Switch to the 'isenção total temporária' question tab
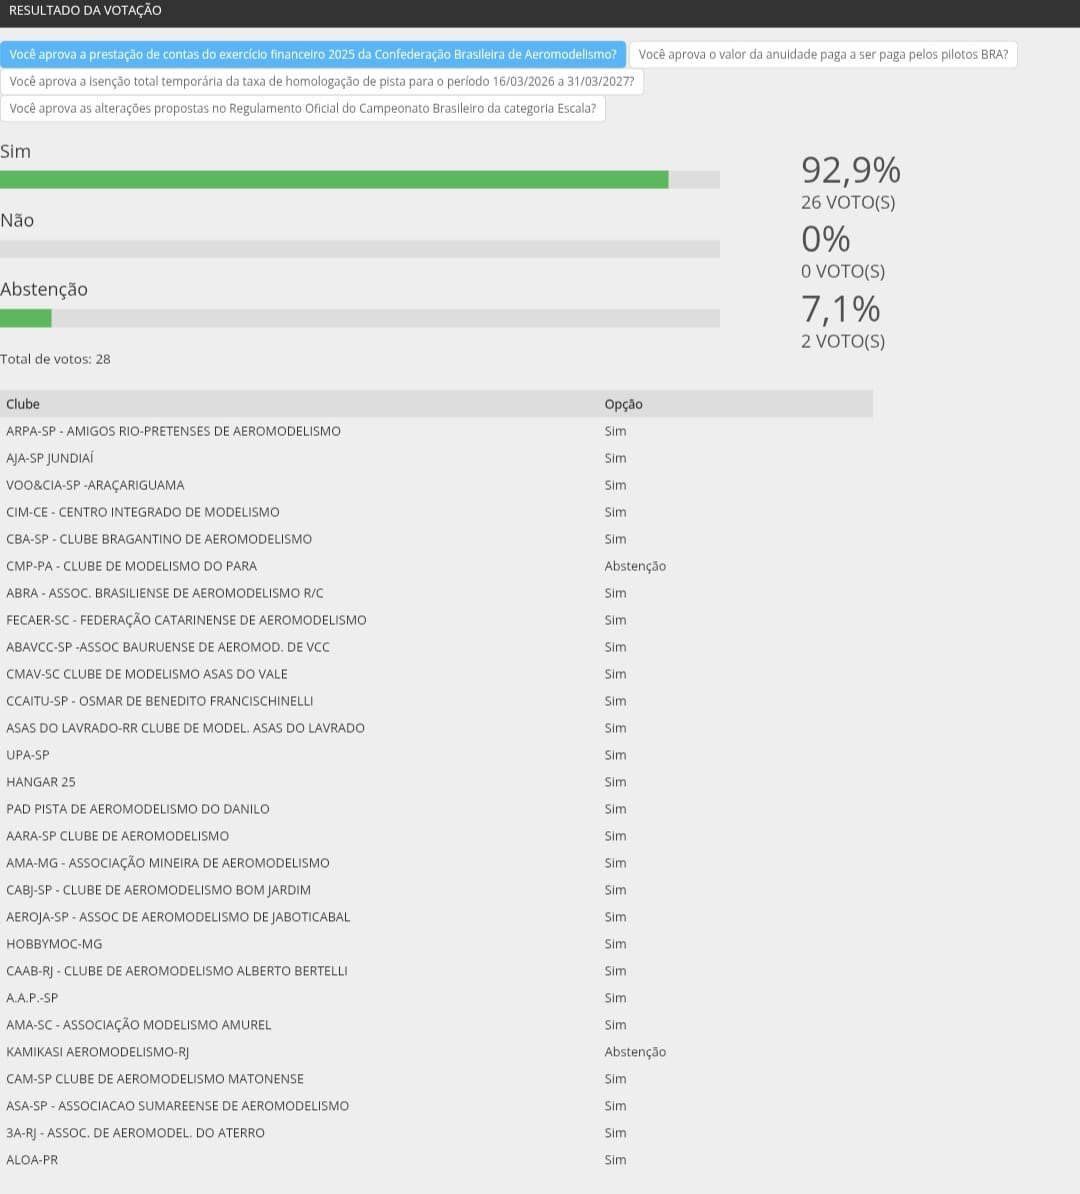This screenshot has width=1080, height=1194. click(x=321, y=82)
